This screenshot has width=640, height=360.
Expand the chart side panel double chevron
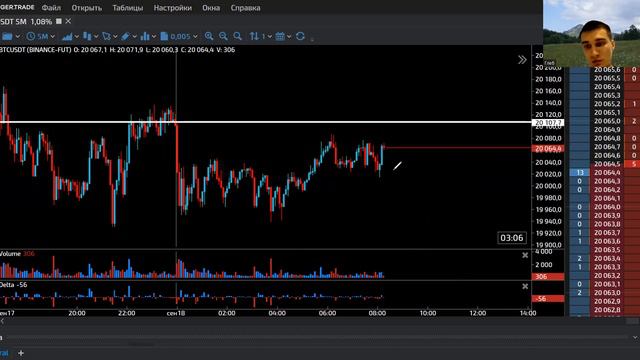[522, 60]
